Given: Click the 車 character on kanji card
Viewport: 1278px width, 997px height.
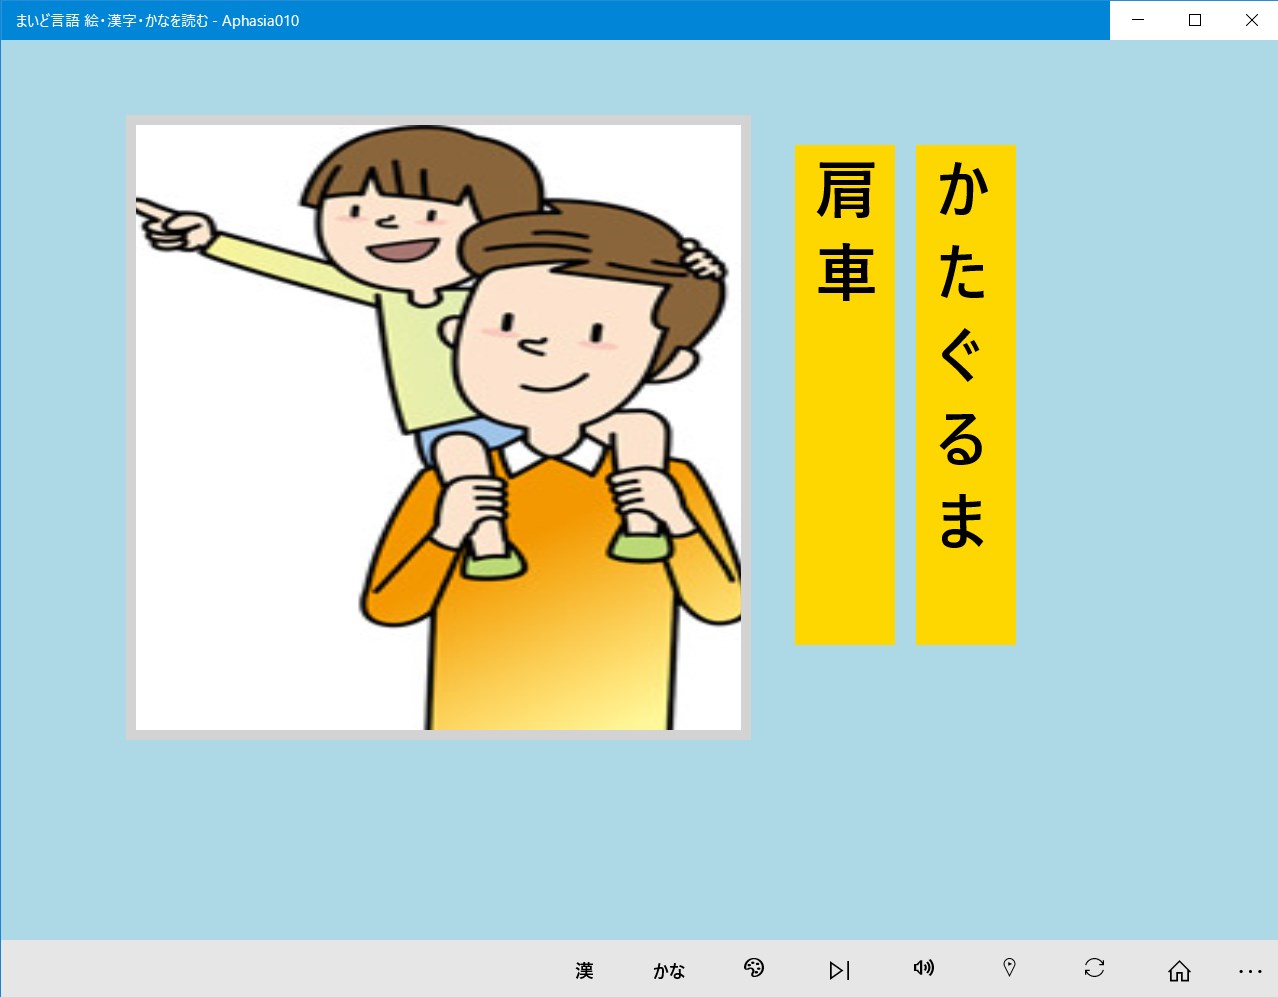Looking at the screenshot, I should tap(846, 272).
